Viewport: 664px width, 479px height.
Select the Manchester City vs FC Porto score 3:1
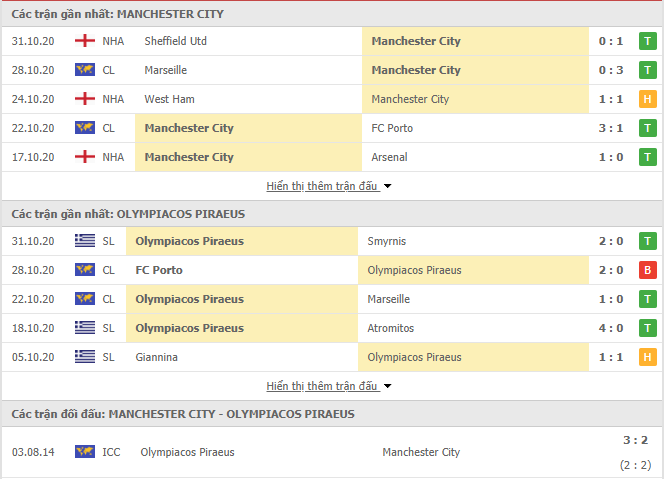pos(611,128)
